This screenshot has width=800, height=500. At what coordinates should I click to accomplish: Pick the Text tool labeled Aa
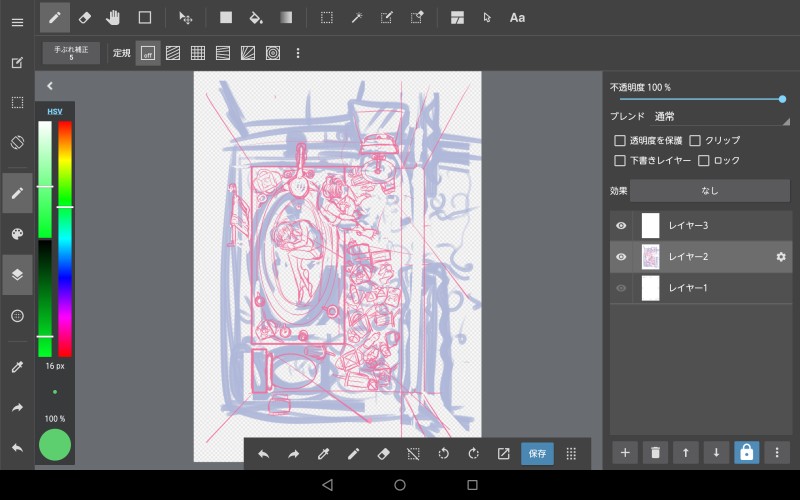pyautogui.click(x=517, y=17)
